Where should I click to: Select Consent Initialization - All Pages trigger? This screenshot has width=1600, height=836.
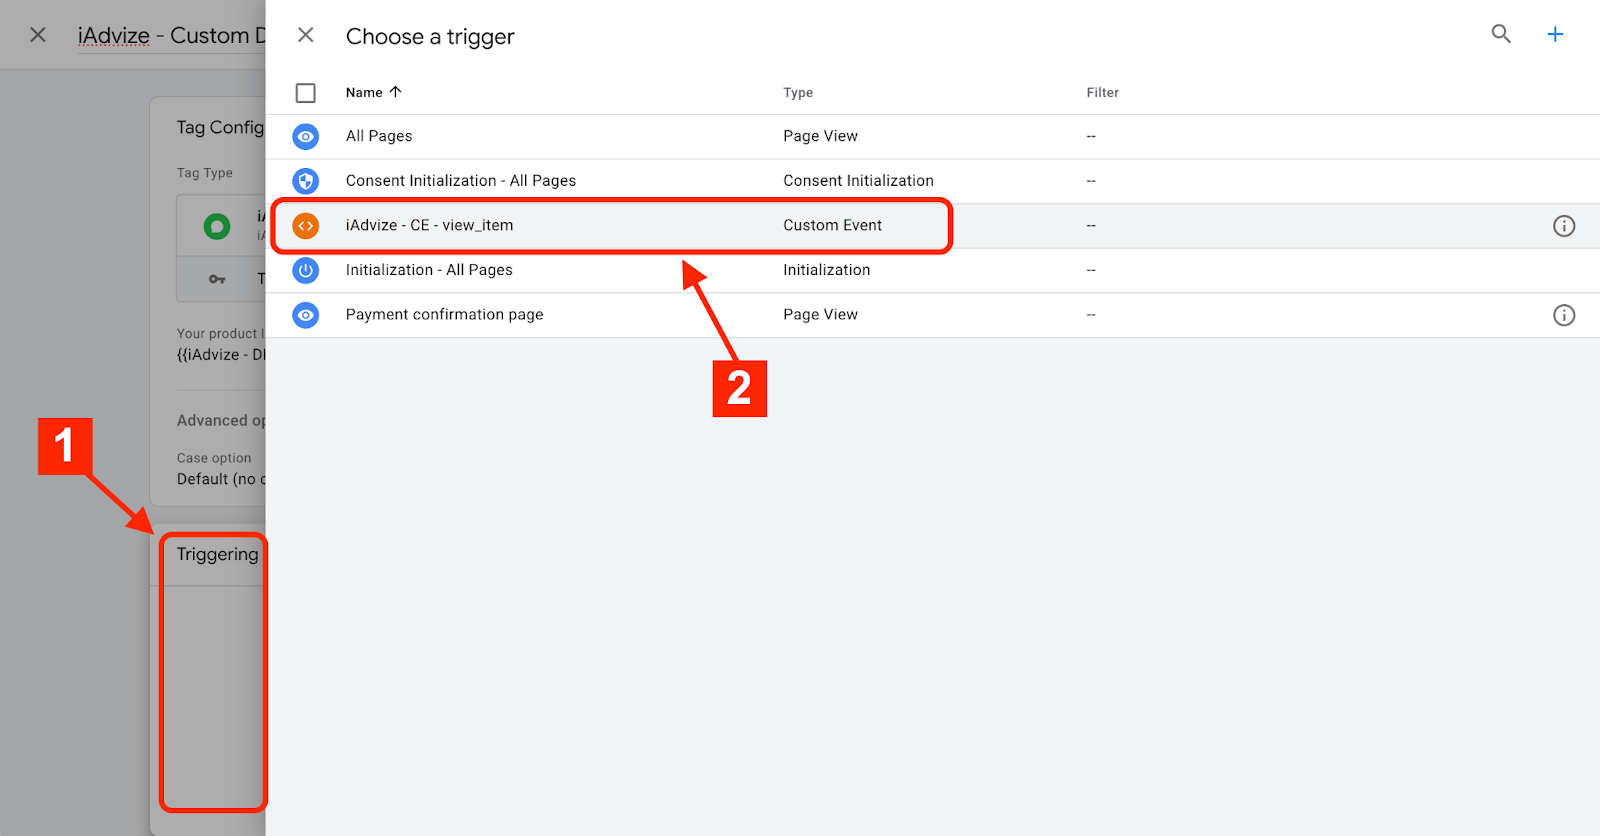460,181
